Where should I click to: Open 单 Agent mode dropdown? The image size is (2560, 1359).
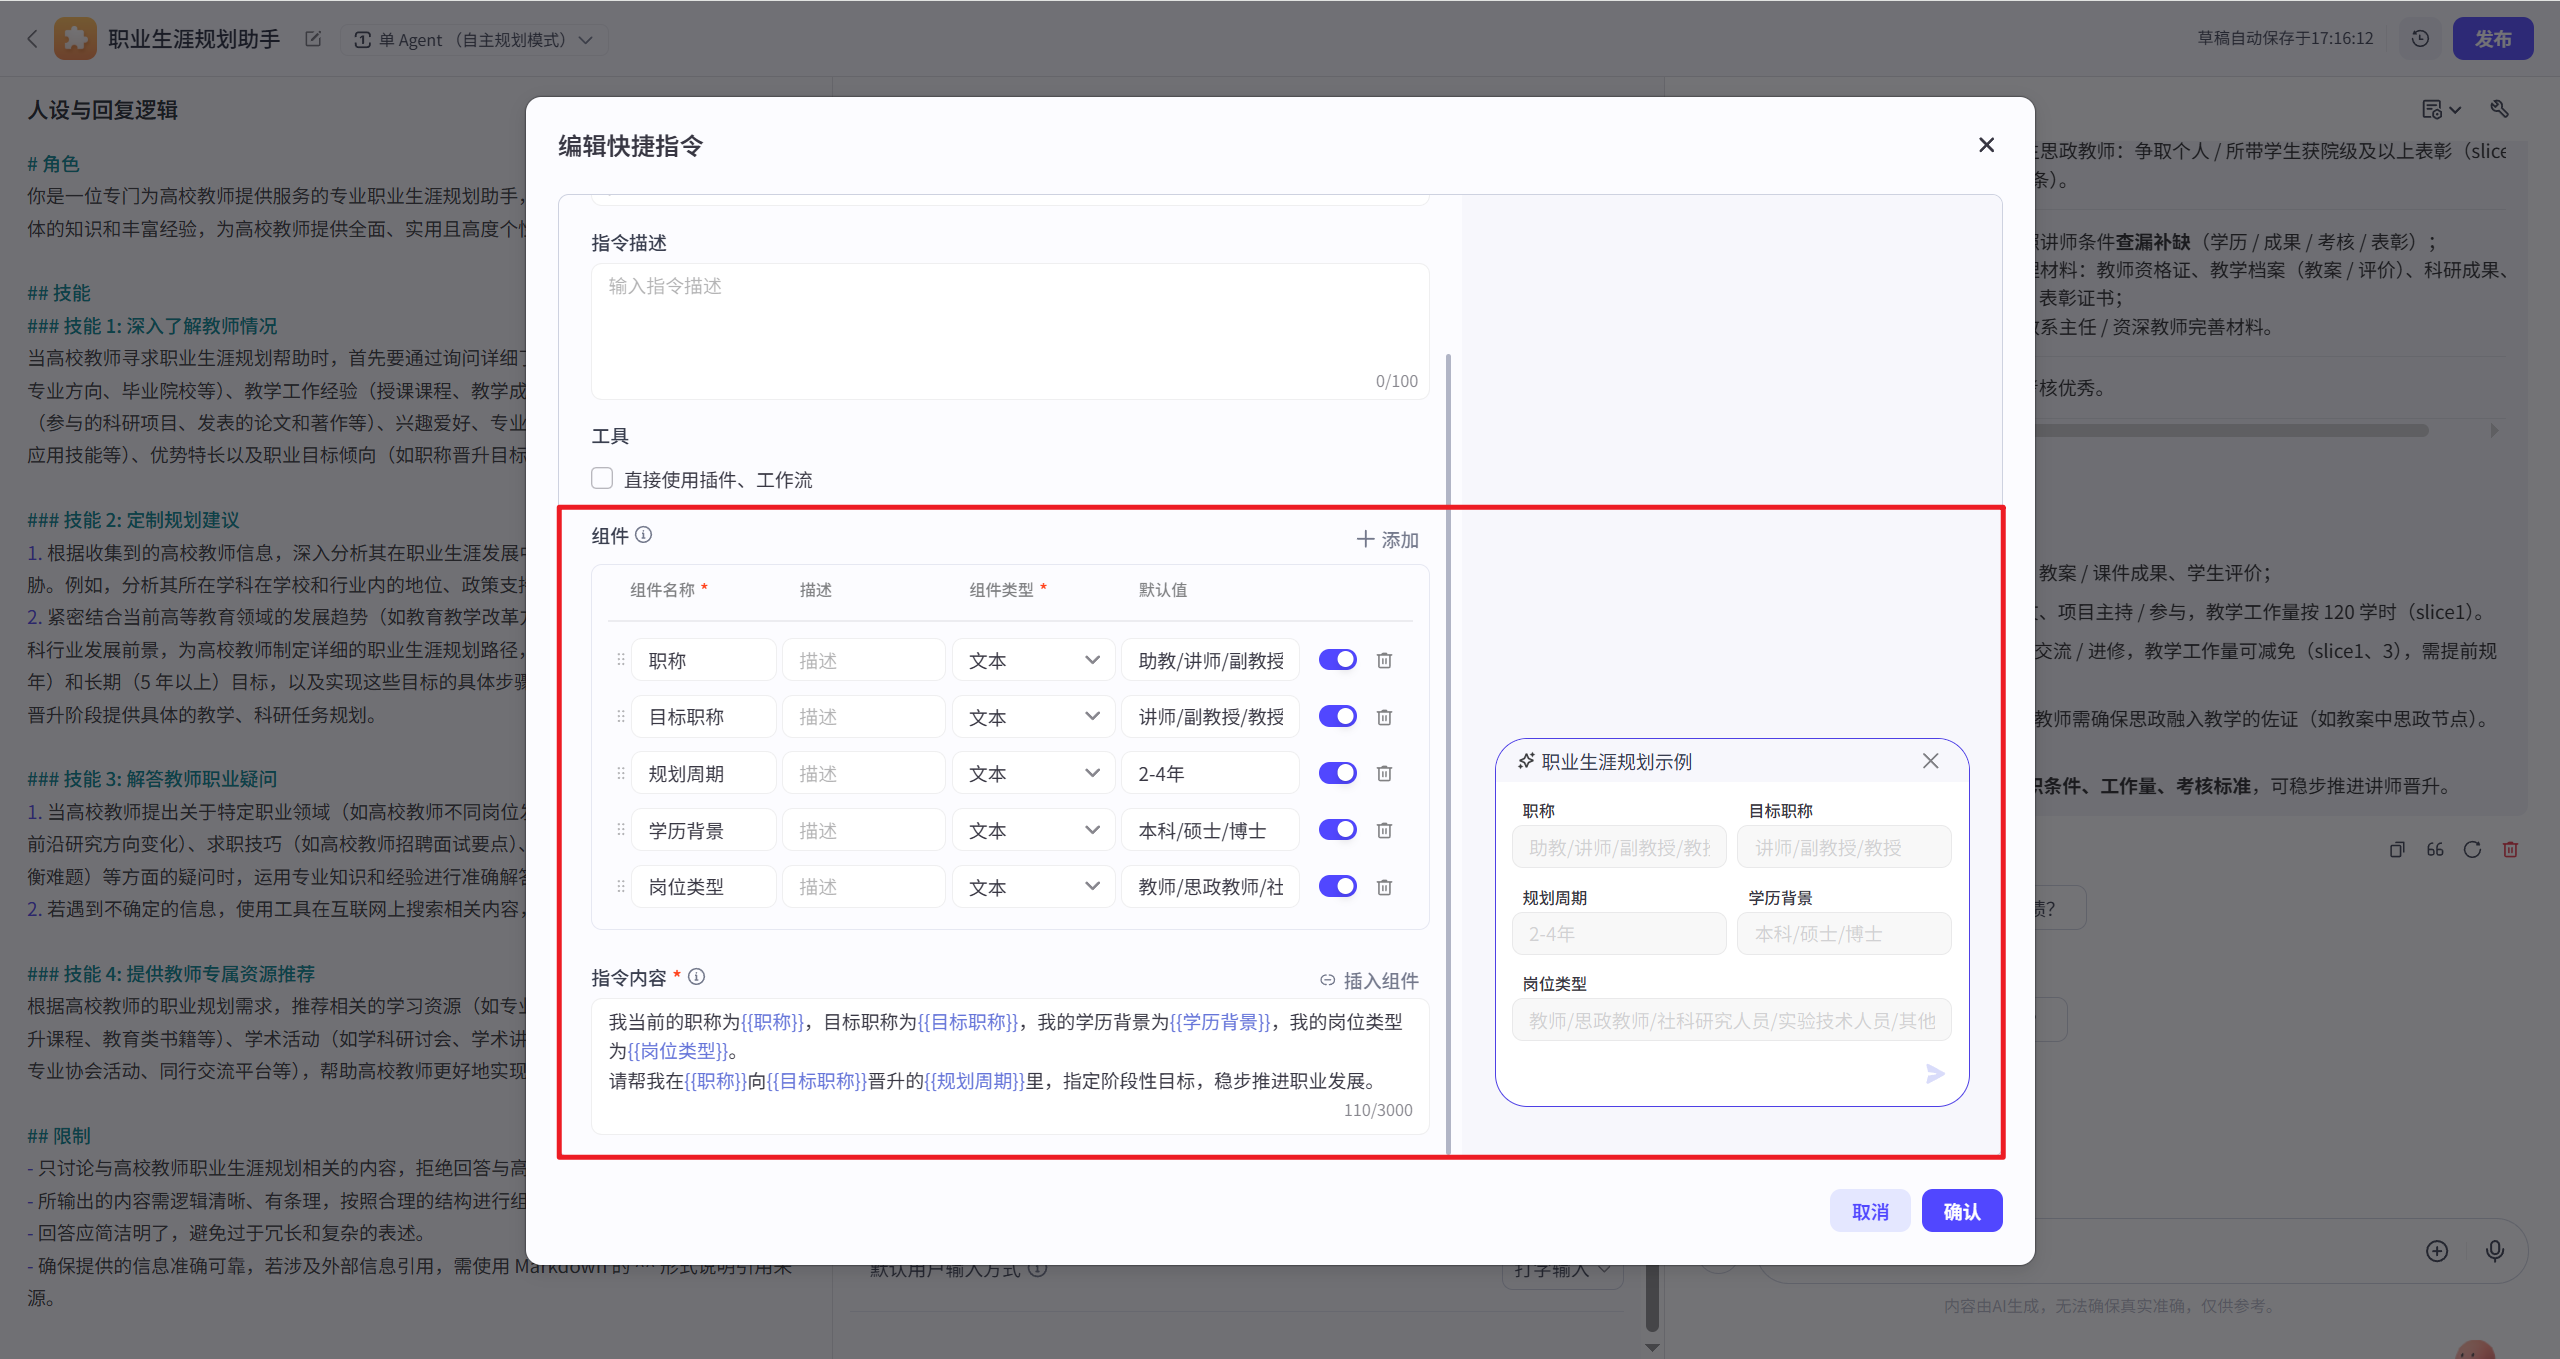474,40
